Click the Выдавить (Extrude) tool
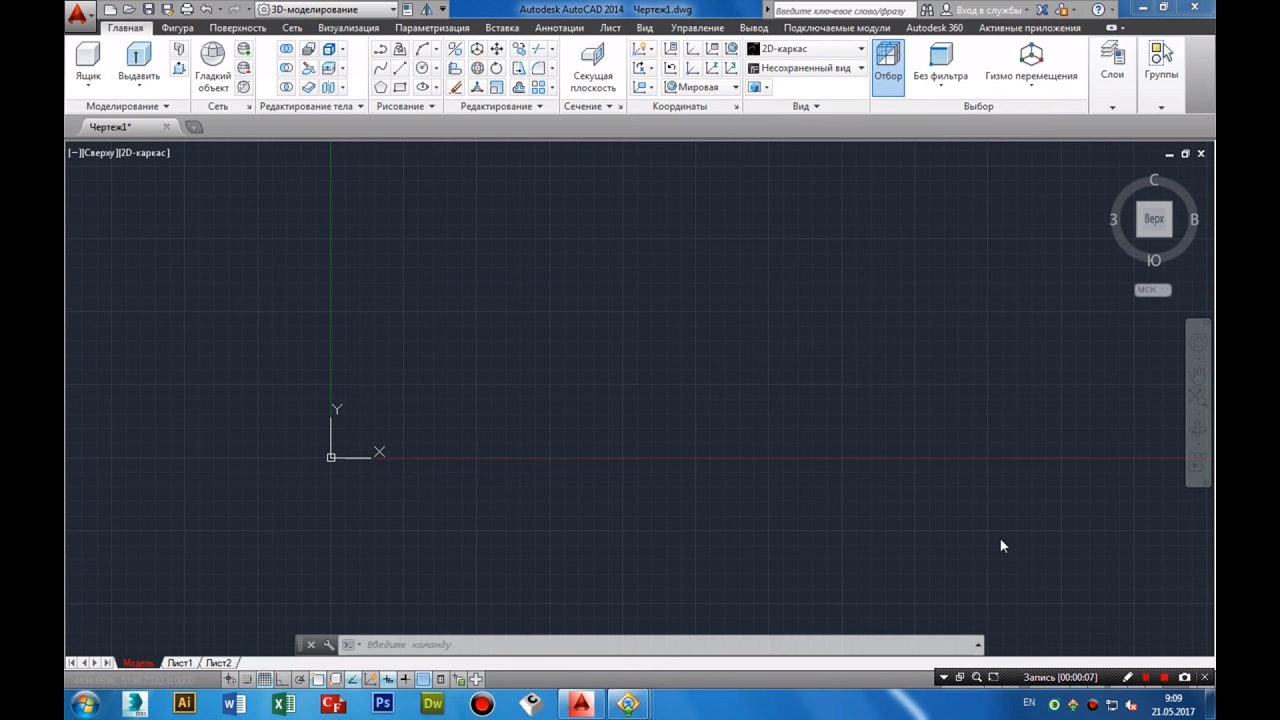 (x=139, y=62)
